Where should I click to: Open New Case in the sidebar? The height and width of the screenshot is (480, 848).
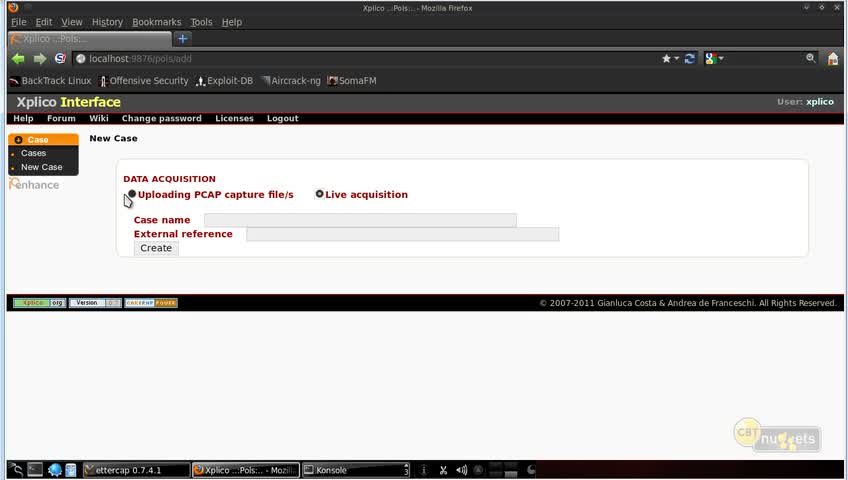[x=42, y=168]
